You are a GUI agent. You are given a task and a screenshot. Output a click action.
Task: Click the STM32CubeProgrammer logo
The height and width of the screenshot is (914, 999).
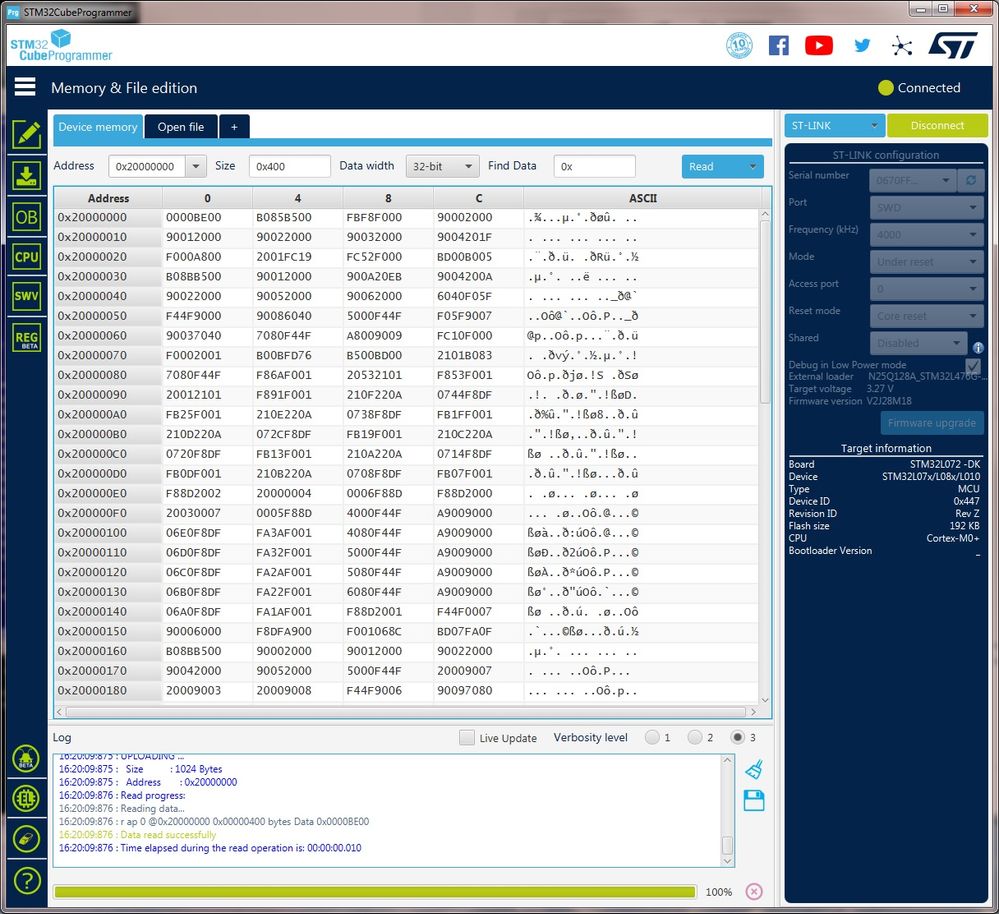pos(61,46)
